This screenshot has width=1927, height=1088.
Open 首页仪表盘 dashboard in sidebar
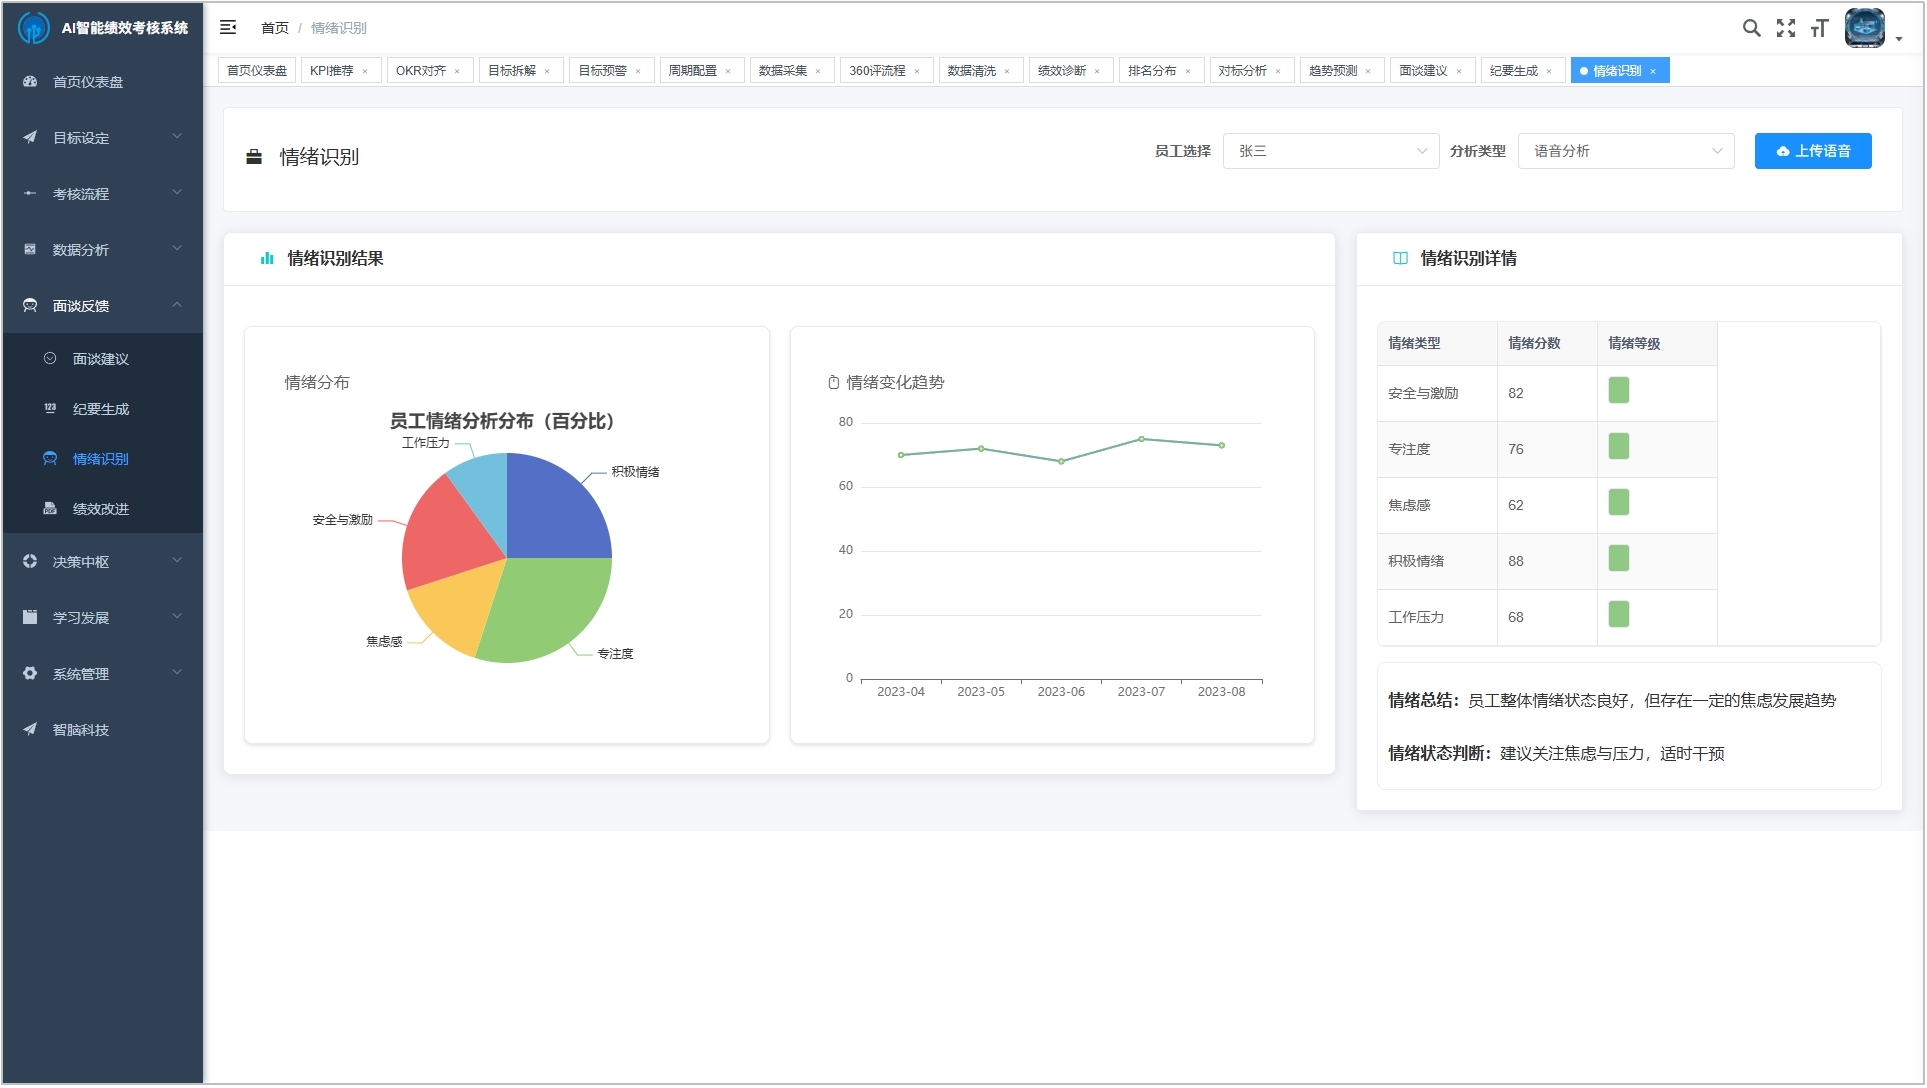pos(88,82)
